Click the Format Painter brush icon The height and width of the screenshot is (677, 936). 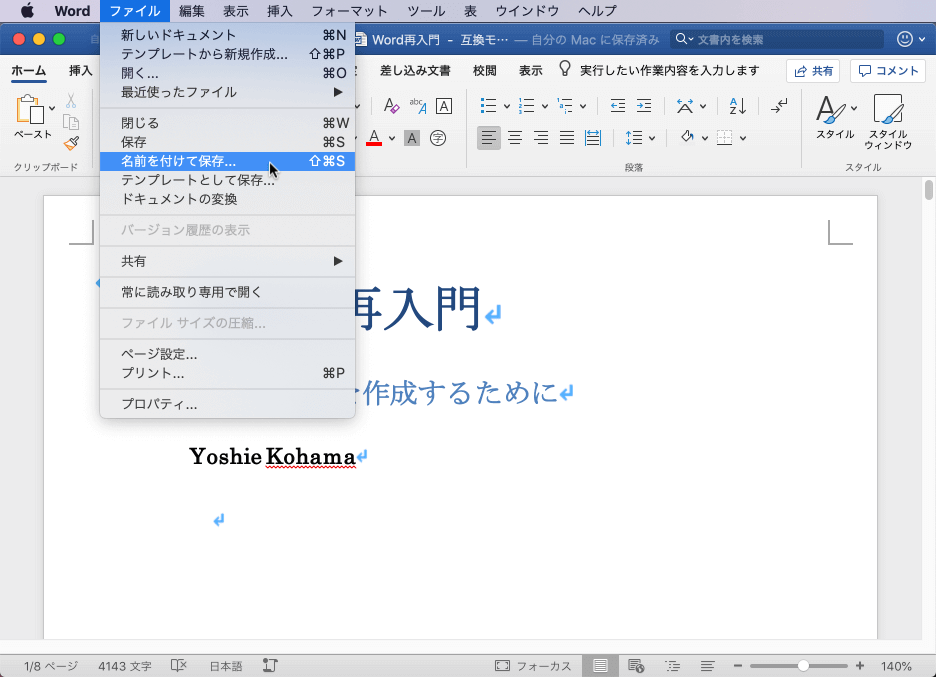pyautogui.click(x=71, y=143)
